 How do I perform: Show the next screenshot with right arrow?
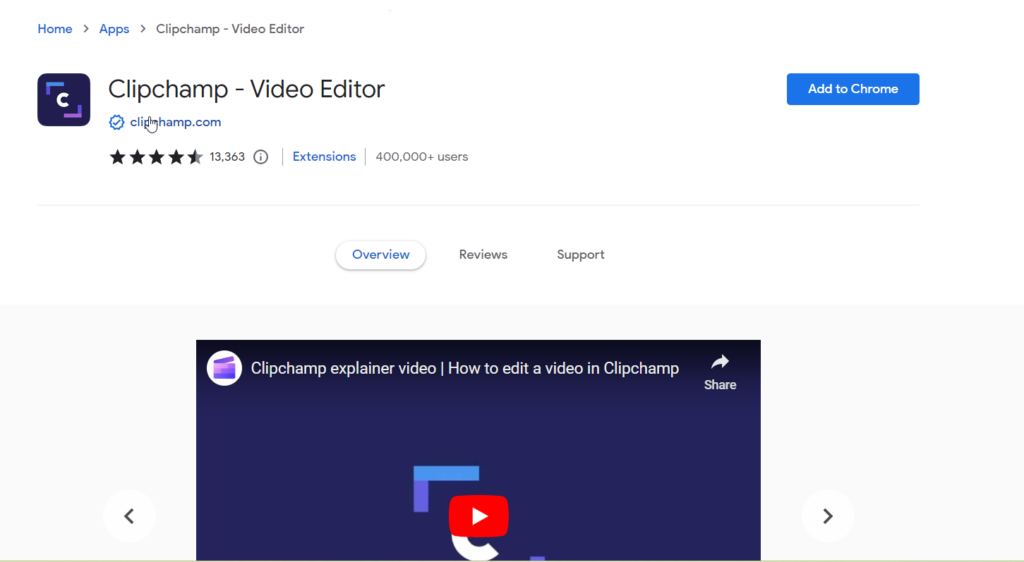[x=827, y=516]
